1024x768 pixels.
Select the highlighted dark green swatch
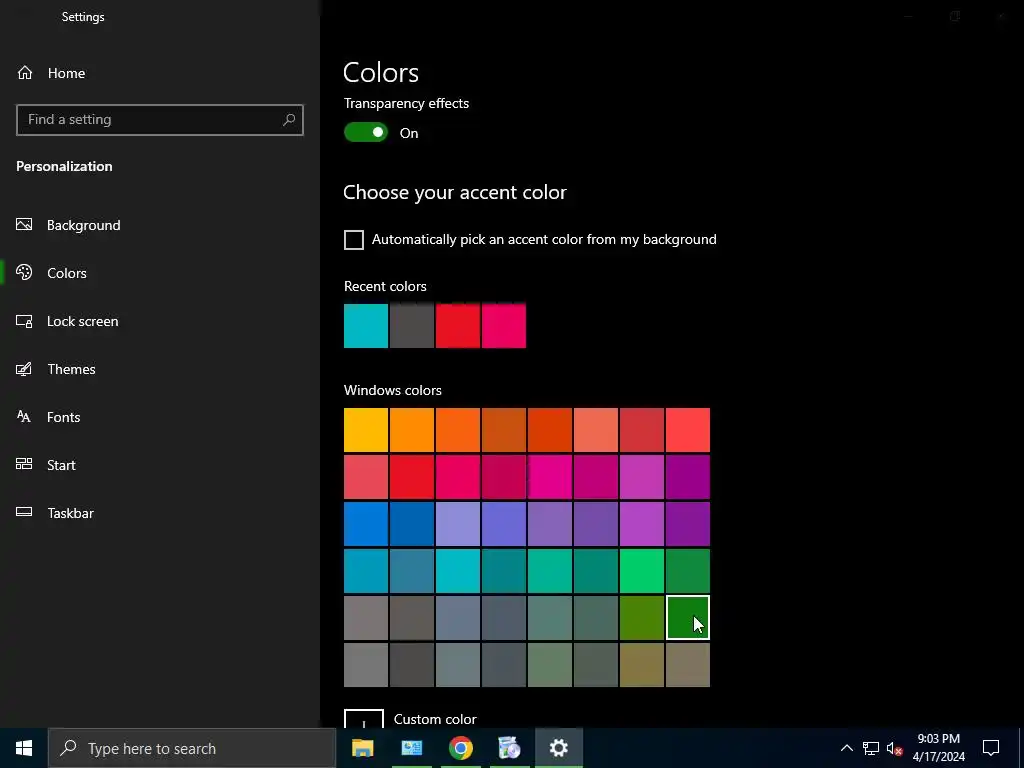[x=688, y=618]
